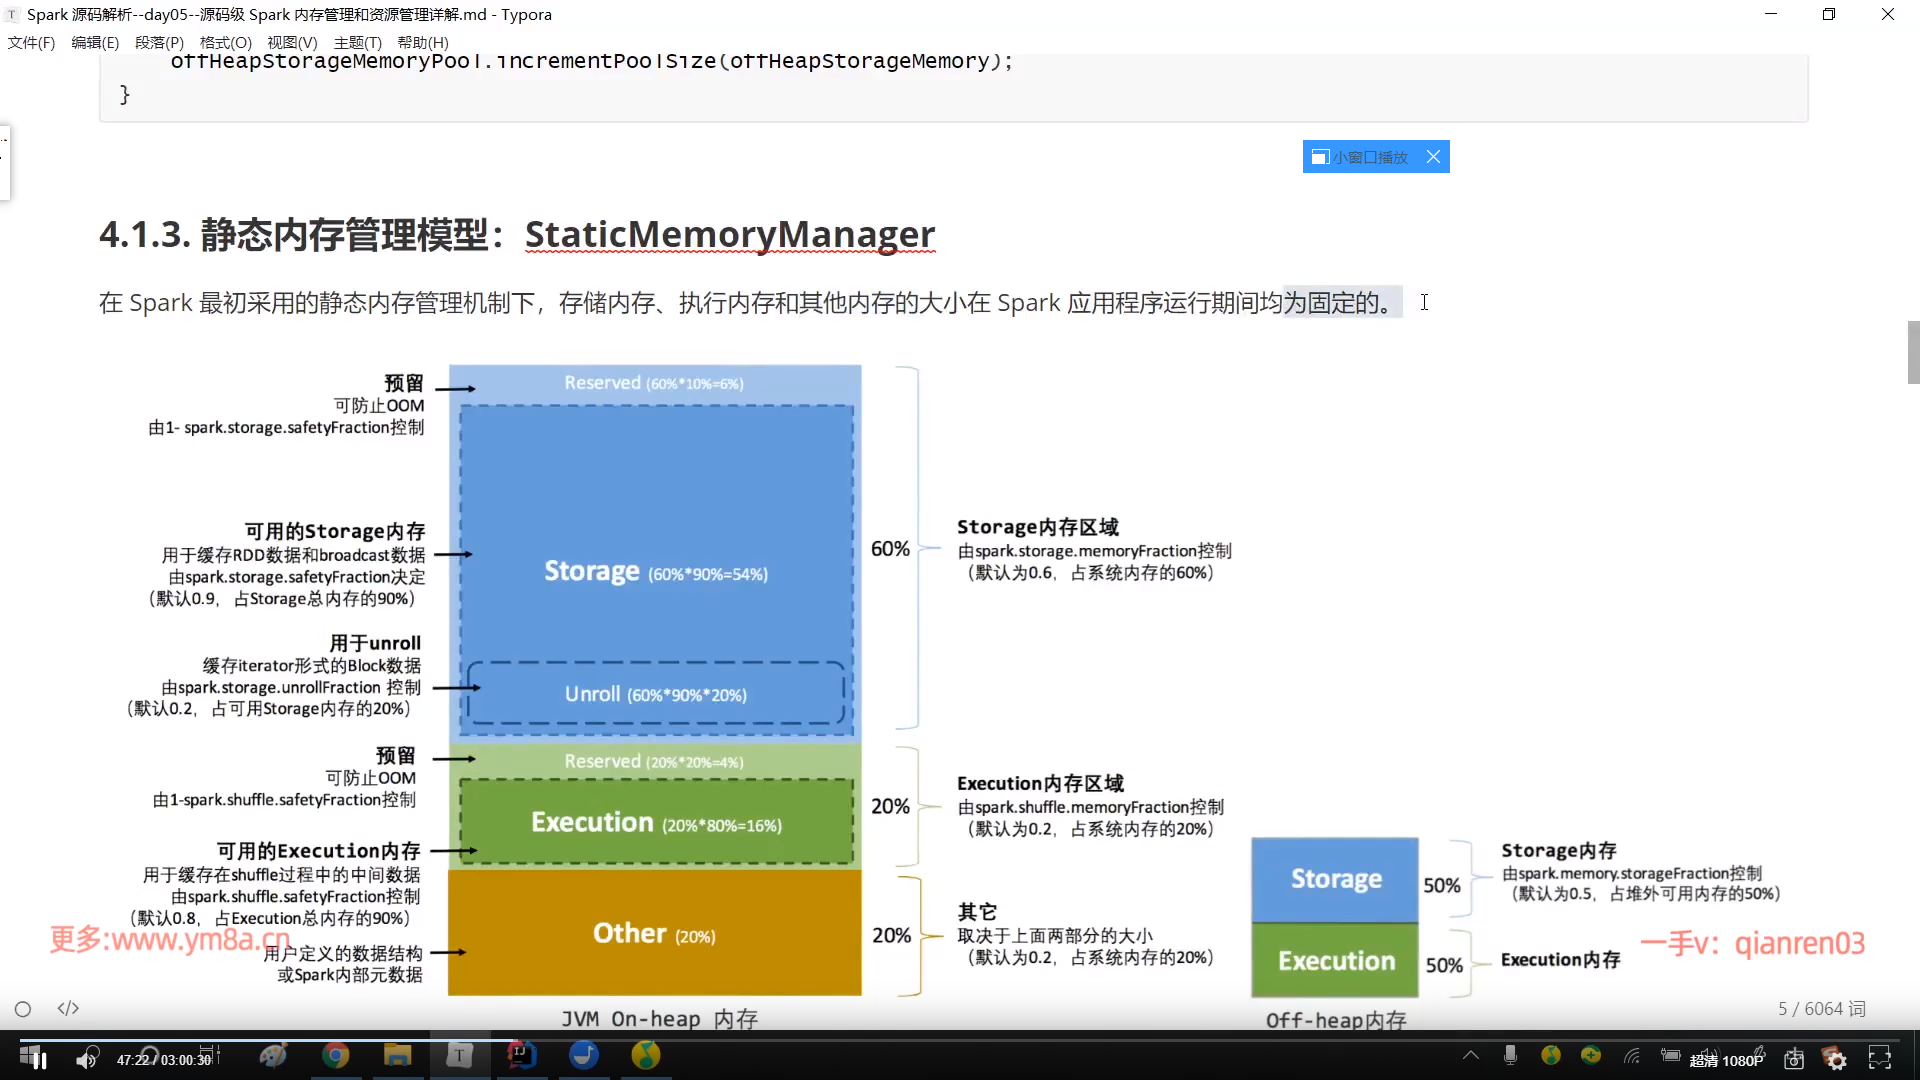Screen dimensions: 1920x1080
Task: Open 超清 1080P quality selector
Action: (x=1726, y=1060)
